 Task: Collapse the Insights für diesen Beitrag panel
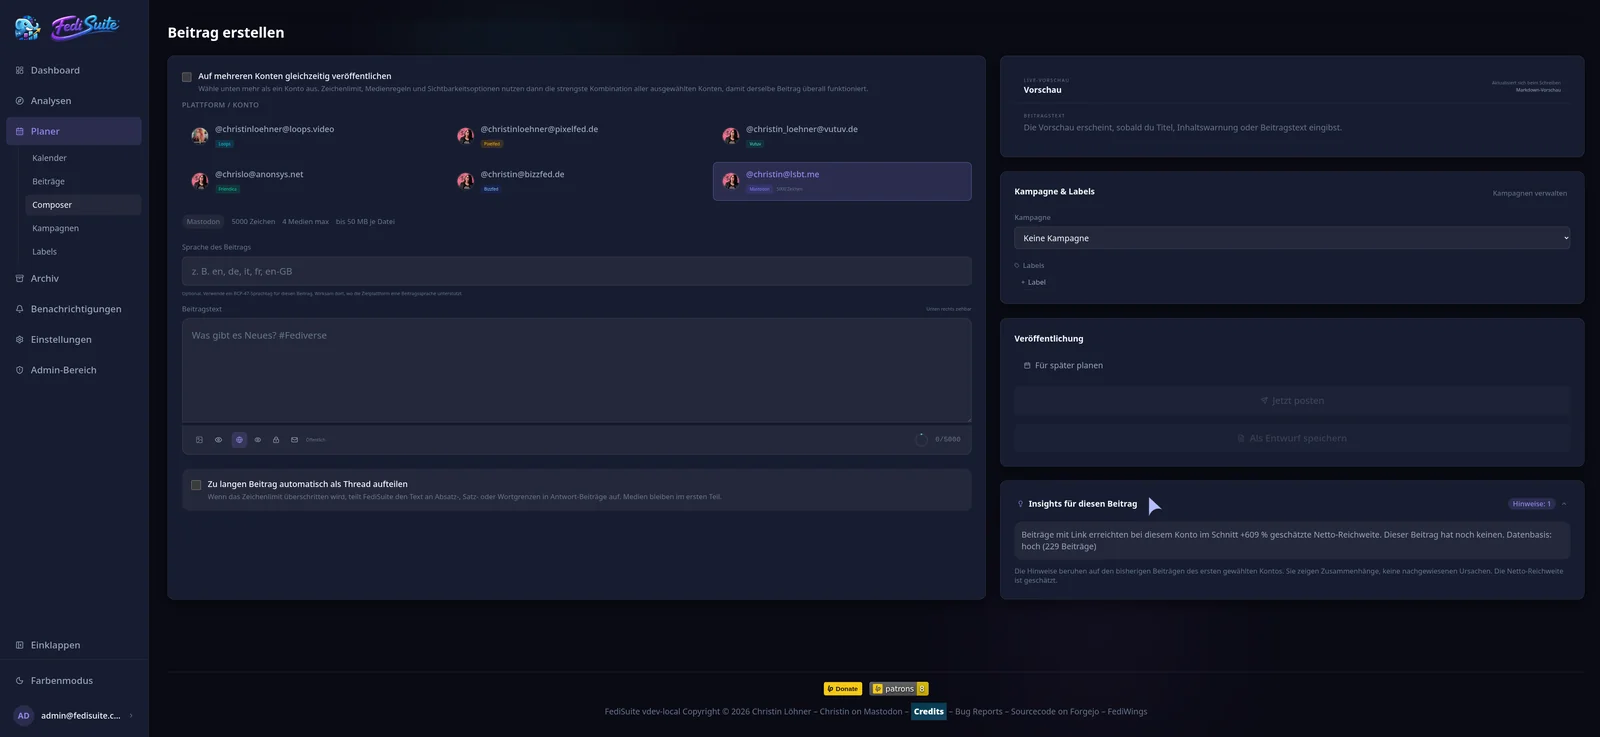(1564, 504)
